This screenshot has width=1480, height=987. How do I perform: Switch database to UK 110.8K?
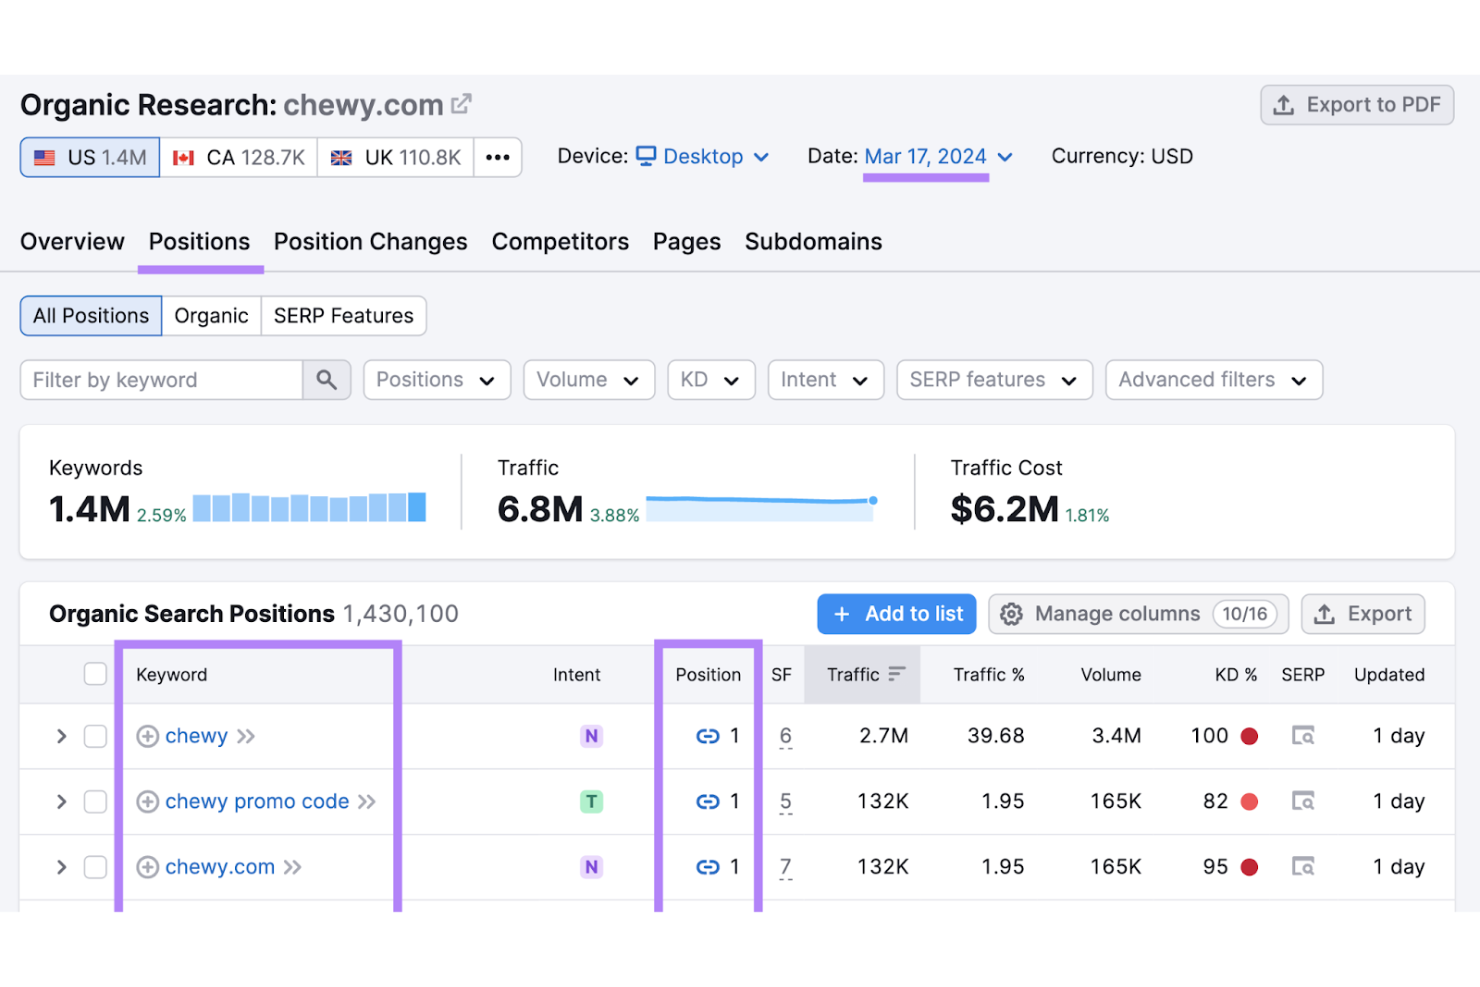click(396, 157)
